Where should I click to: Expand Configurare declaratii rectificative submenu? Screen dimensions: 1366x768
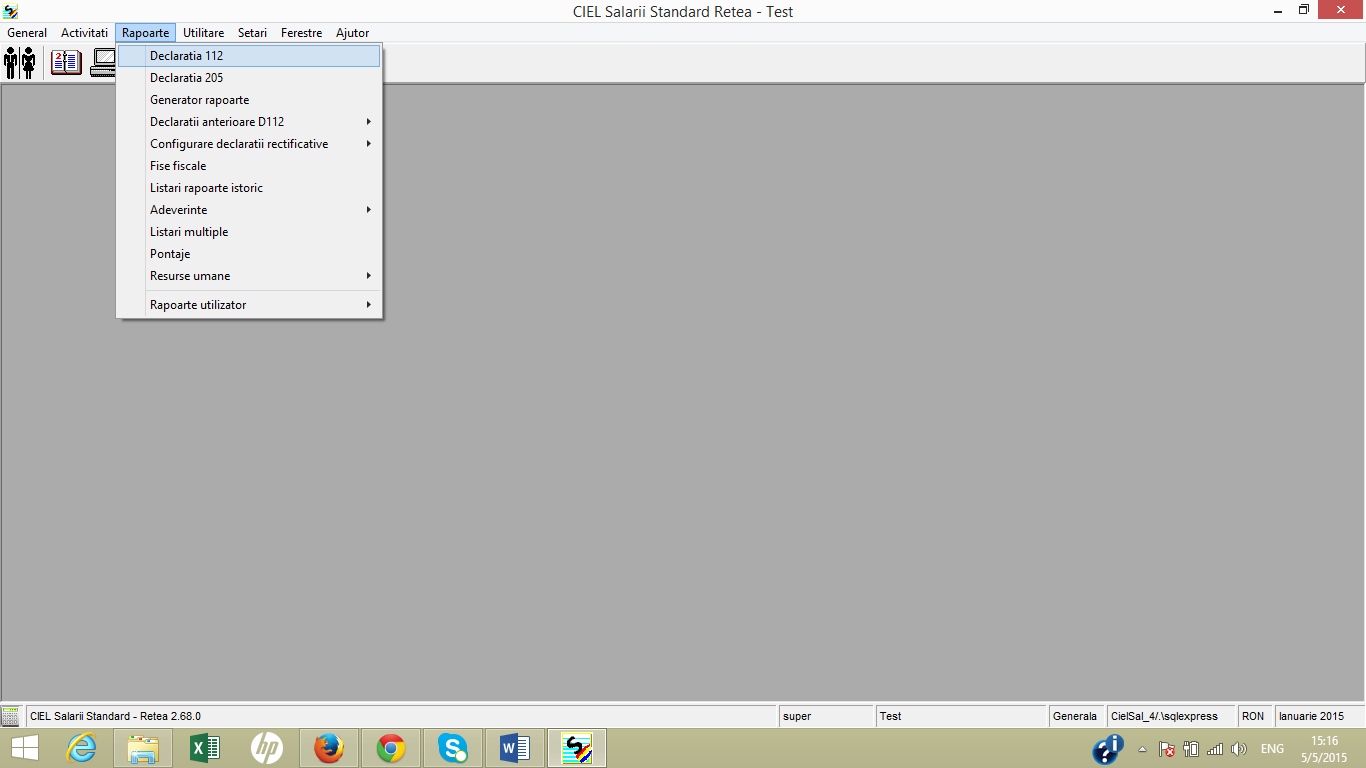coord(249,144)
